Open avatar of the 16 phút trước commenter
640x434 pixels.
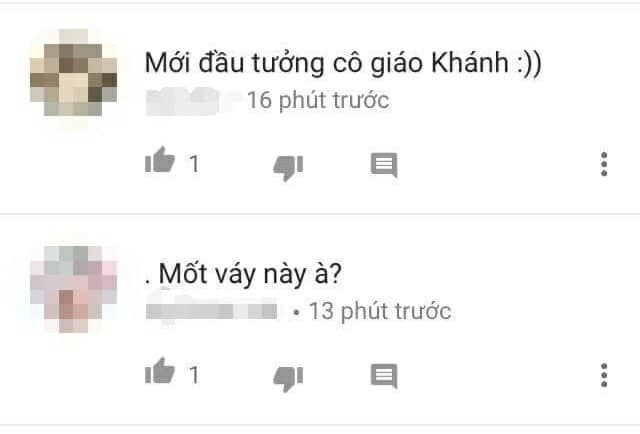[73, 73]
